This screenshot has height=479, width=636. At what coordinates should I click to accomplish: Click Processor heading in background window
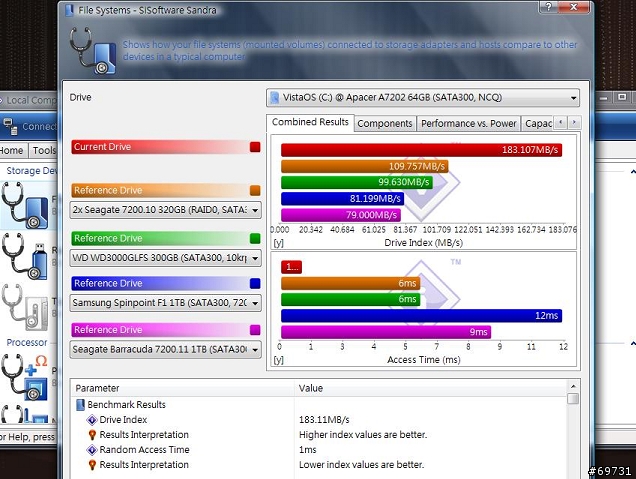(x=27, y=343)
